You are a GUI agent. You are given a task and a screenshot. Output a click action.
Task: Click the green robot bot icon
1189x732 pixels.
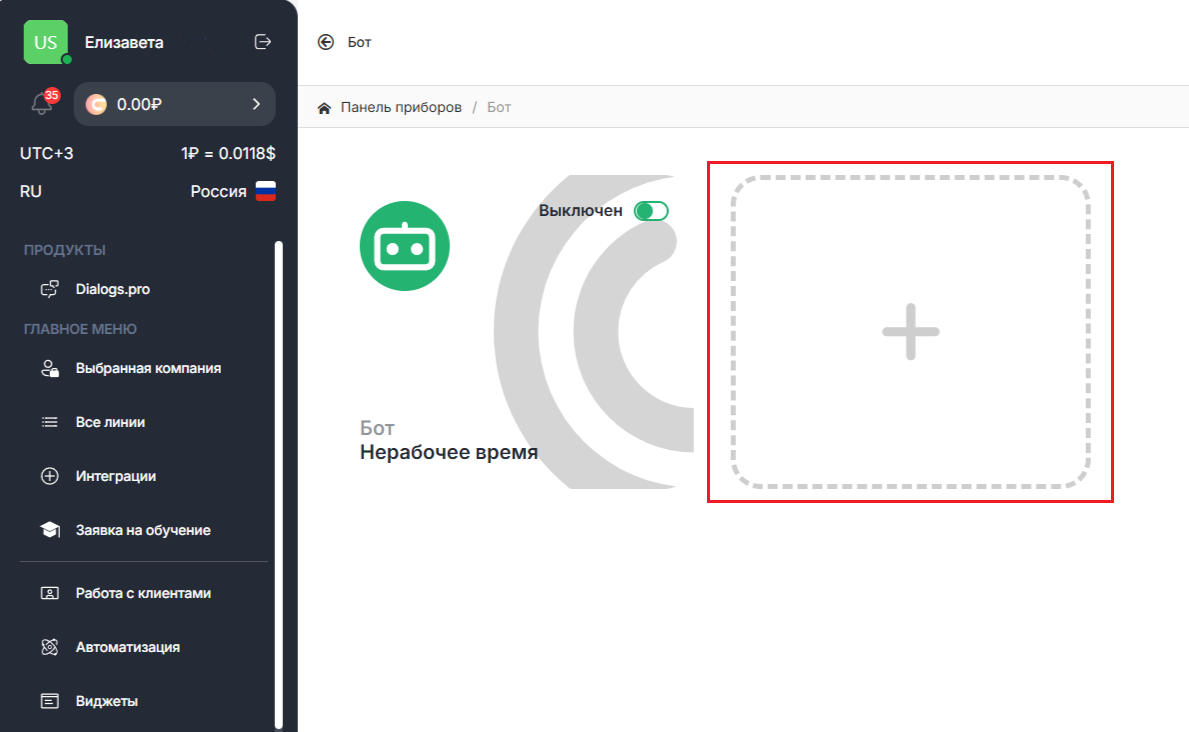[404, 246]
